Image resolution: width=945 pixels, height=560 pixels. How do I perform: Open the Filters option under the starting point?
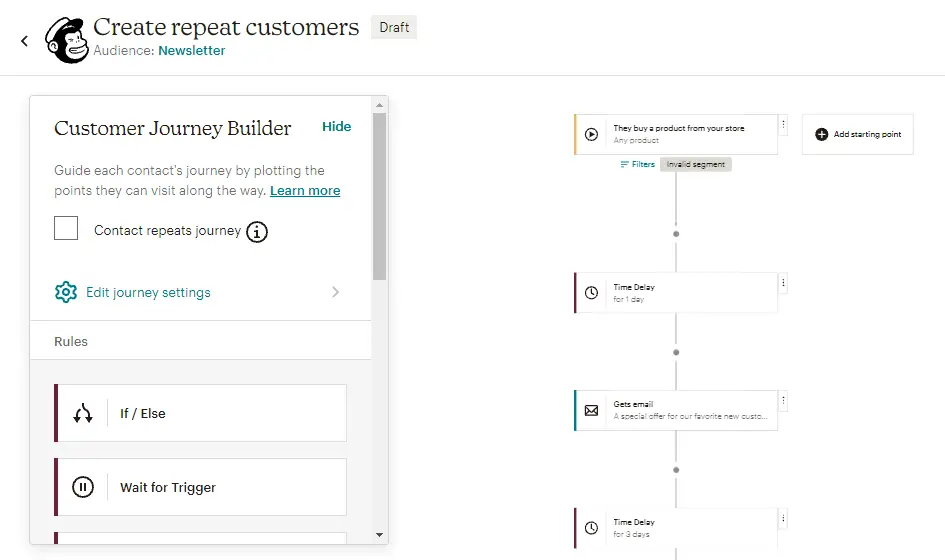pos(638,165)
